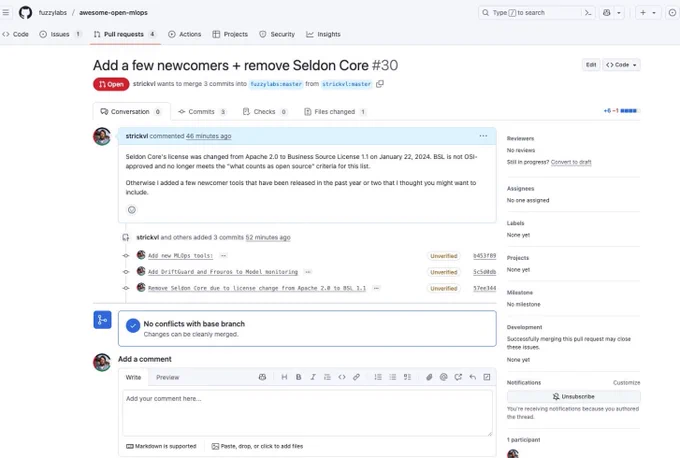The image size is (680, 458).
Task: Switch to the Issues tab
Action: click(x=60, y=34)
